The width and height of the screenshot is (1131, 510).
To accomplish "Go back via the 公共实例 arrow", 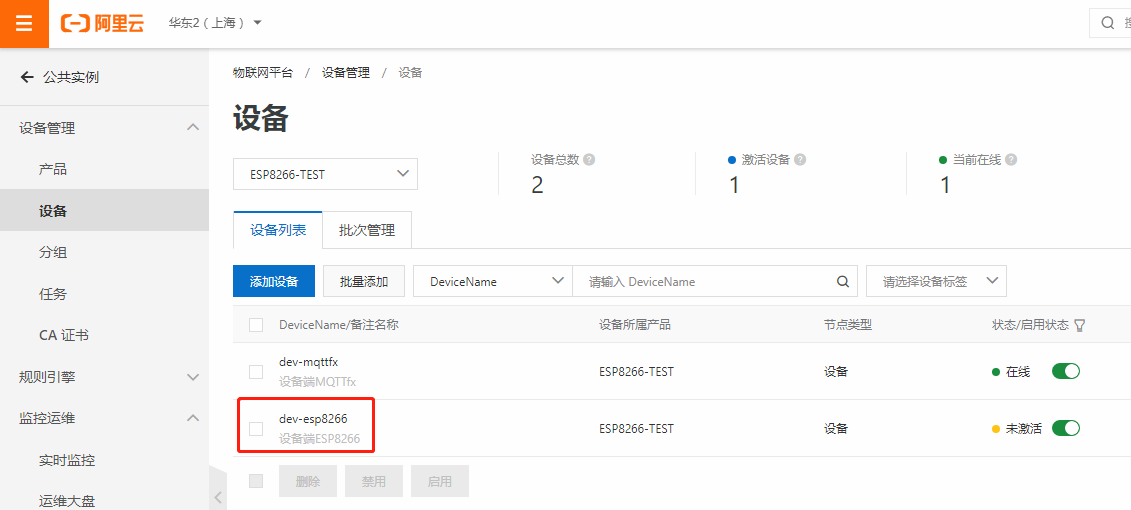I will [27, 77].
